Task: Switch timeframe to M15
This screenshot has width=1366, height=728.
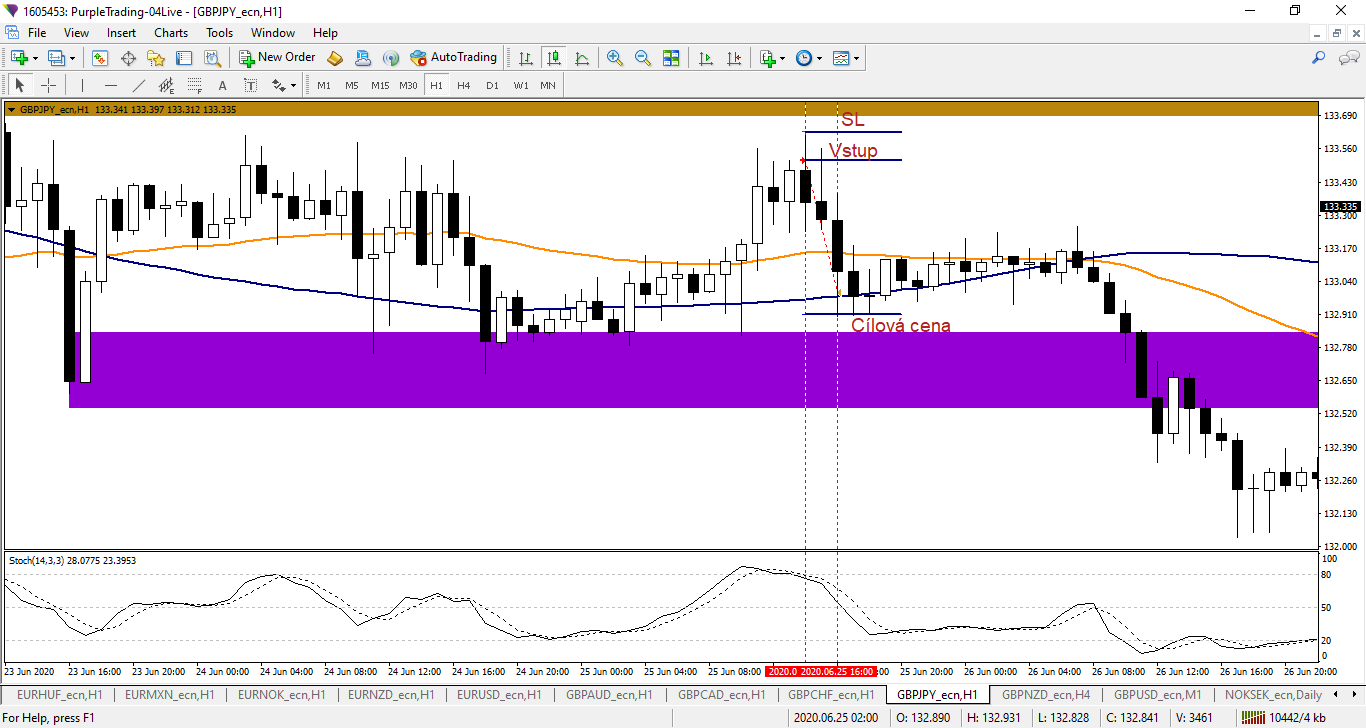Action: point(380,86)
